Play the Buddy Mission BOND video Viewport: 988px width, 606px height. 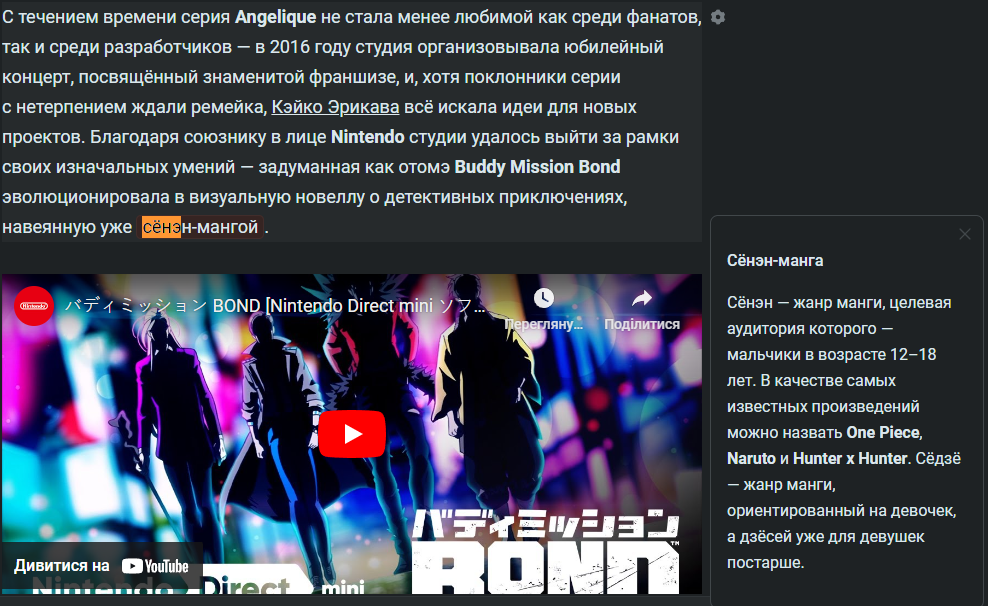tap(352, 434)
